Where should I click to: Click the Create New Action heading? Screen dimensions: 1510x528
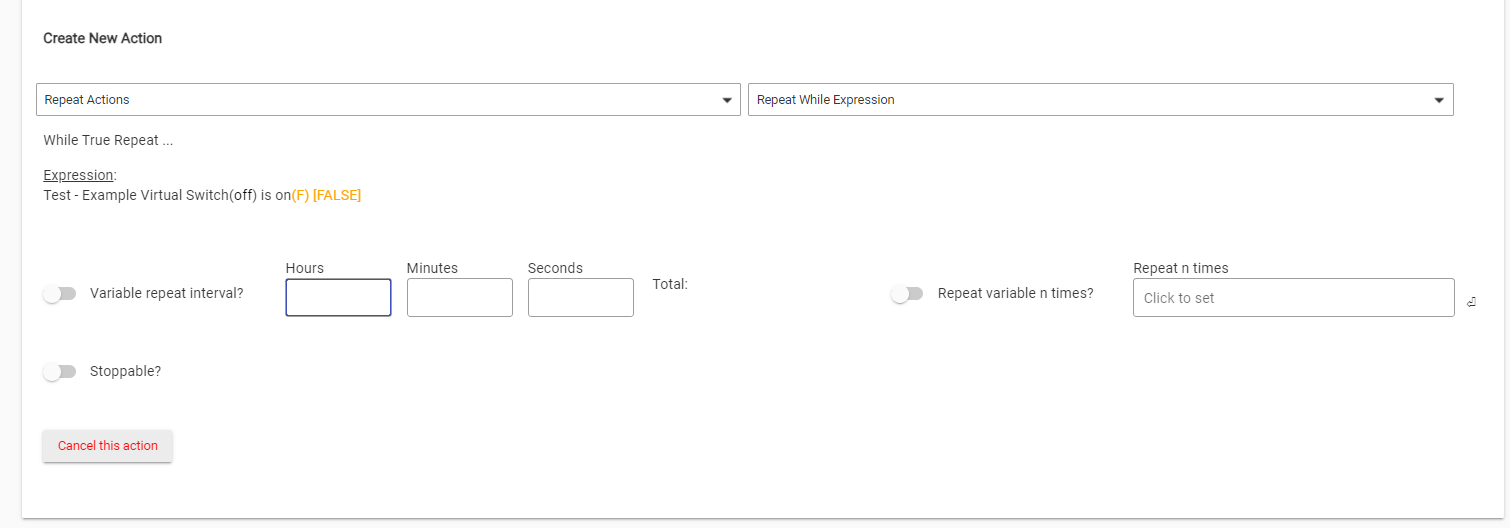(x=102, y=39)
